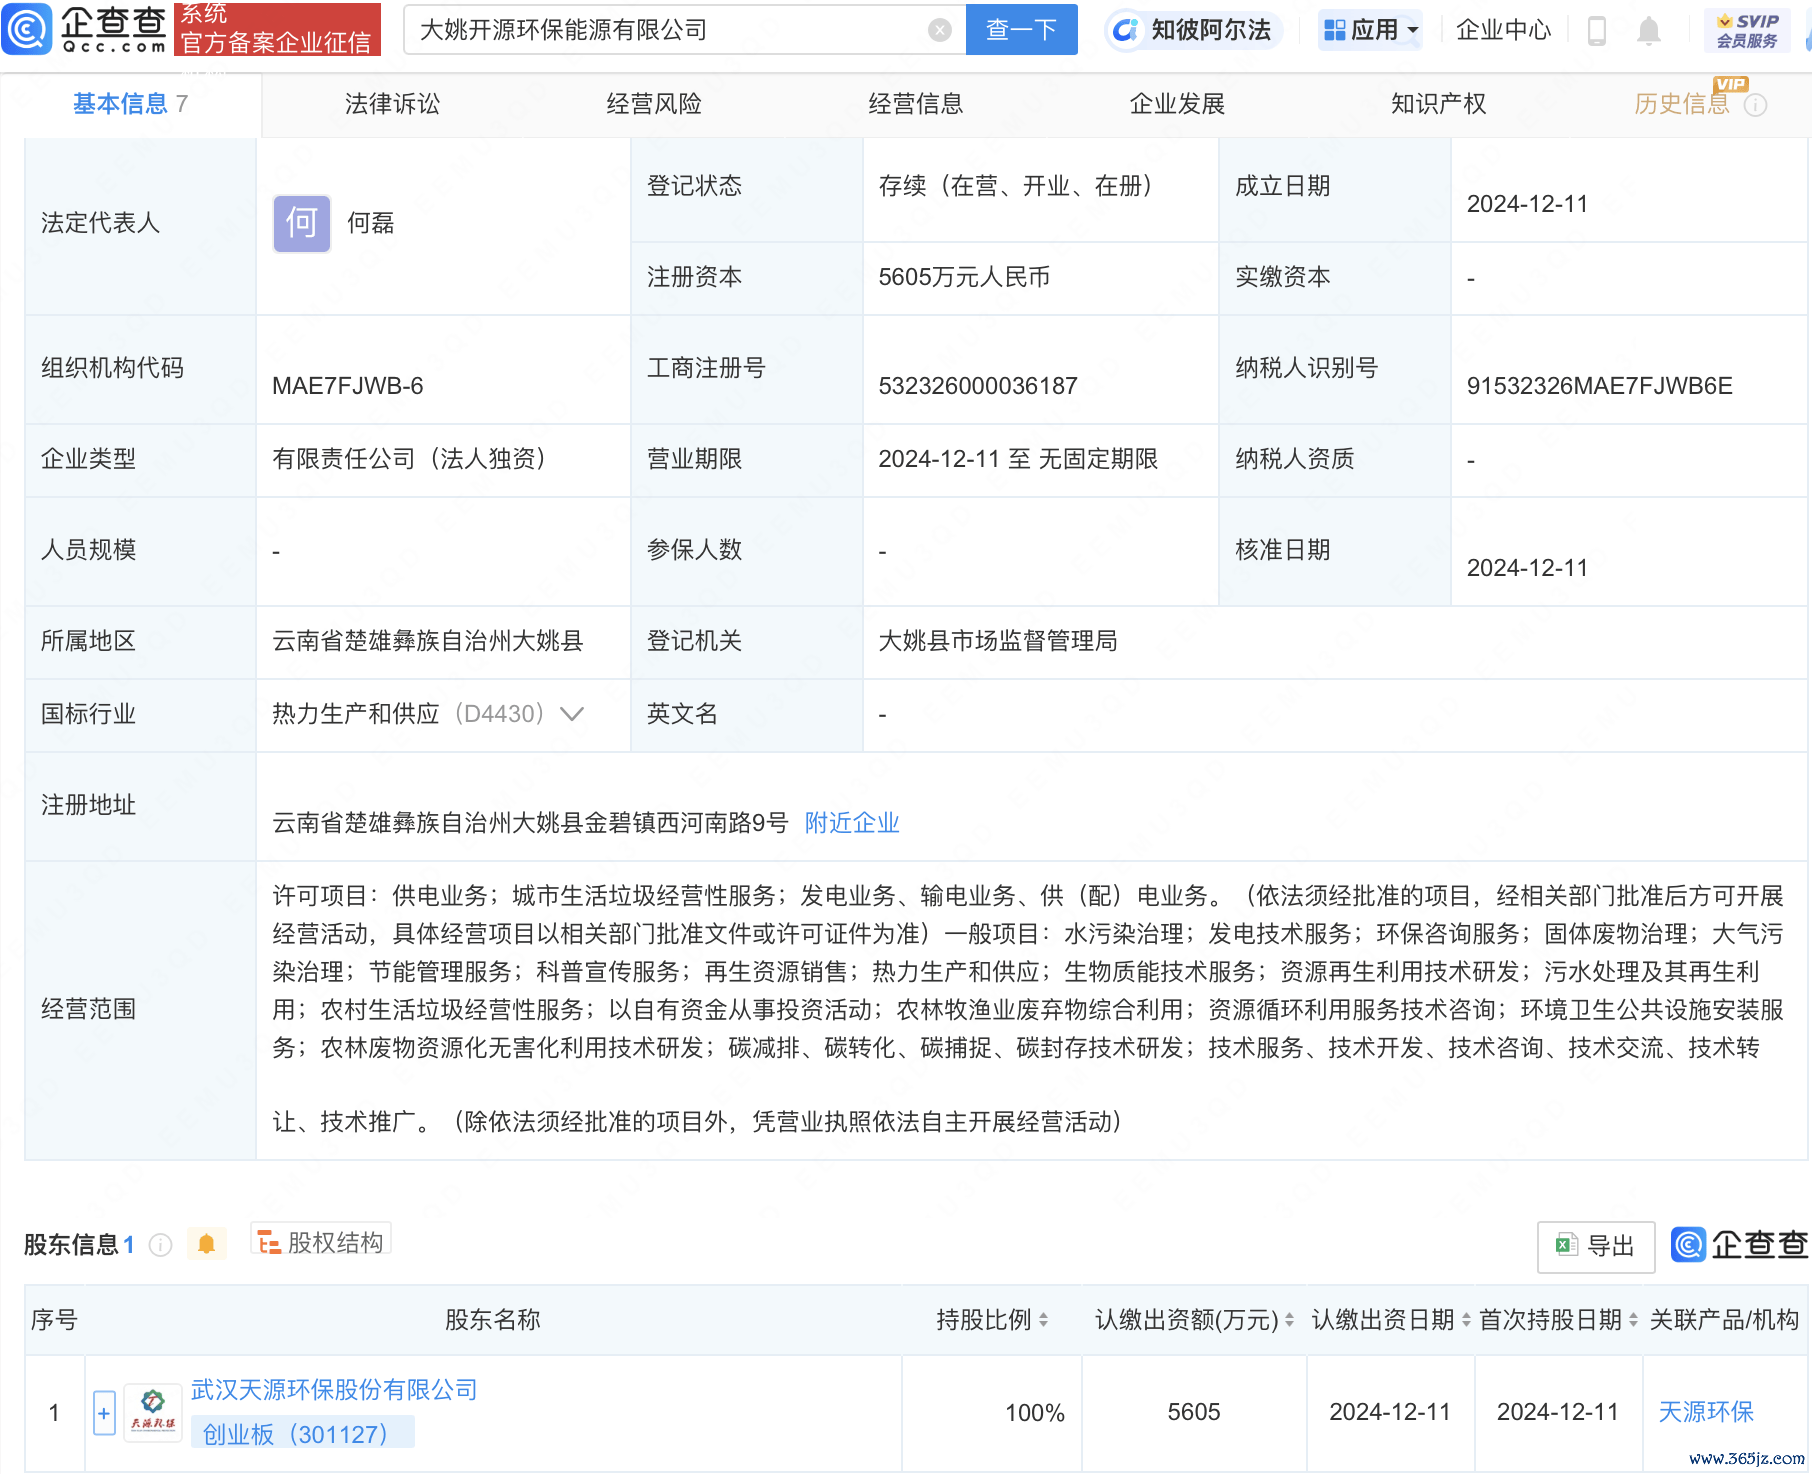
Task: Select registration number 532326000036187
Action: click(977, 386)
